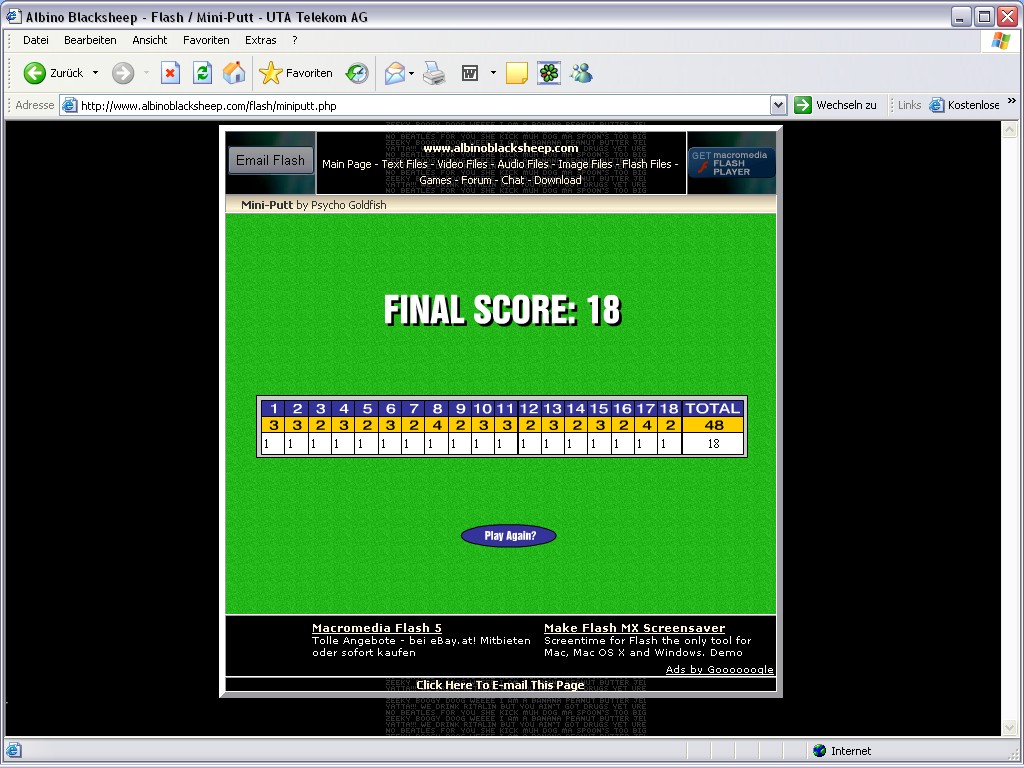
Task: Open the Macromedia Flash 5 ad link
Action: click(377, 628)
